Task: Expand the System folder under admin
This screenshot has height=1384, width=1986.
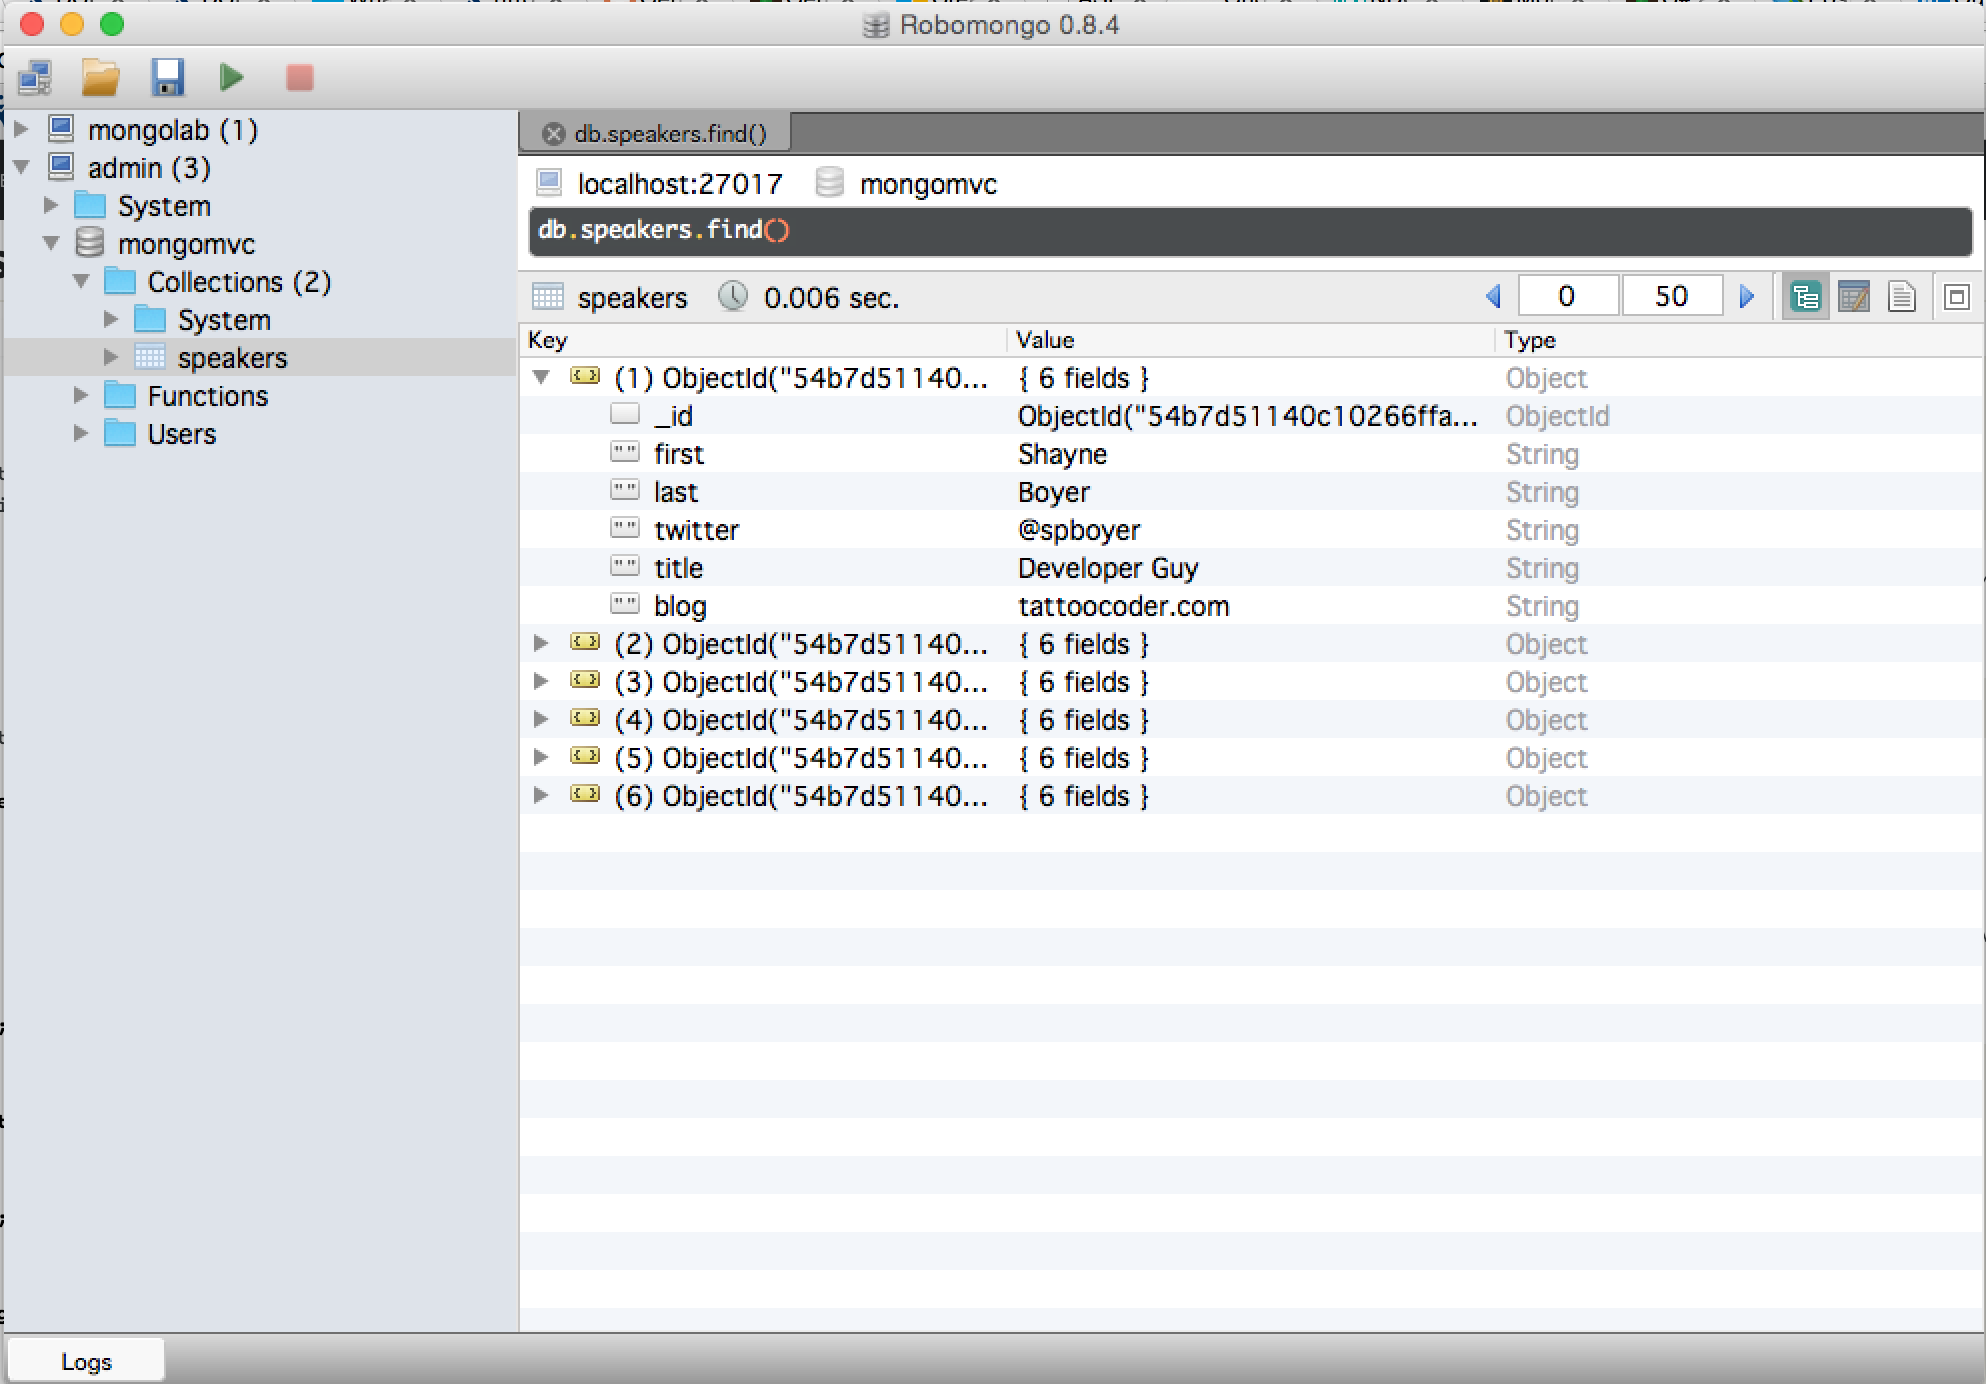Action: (x=51, y=205)
